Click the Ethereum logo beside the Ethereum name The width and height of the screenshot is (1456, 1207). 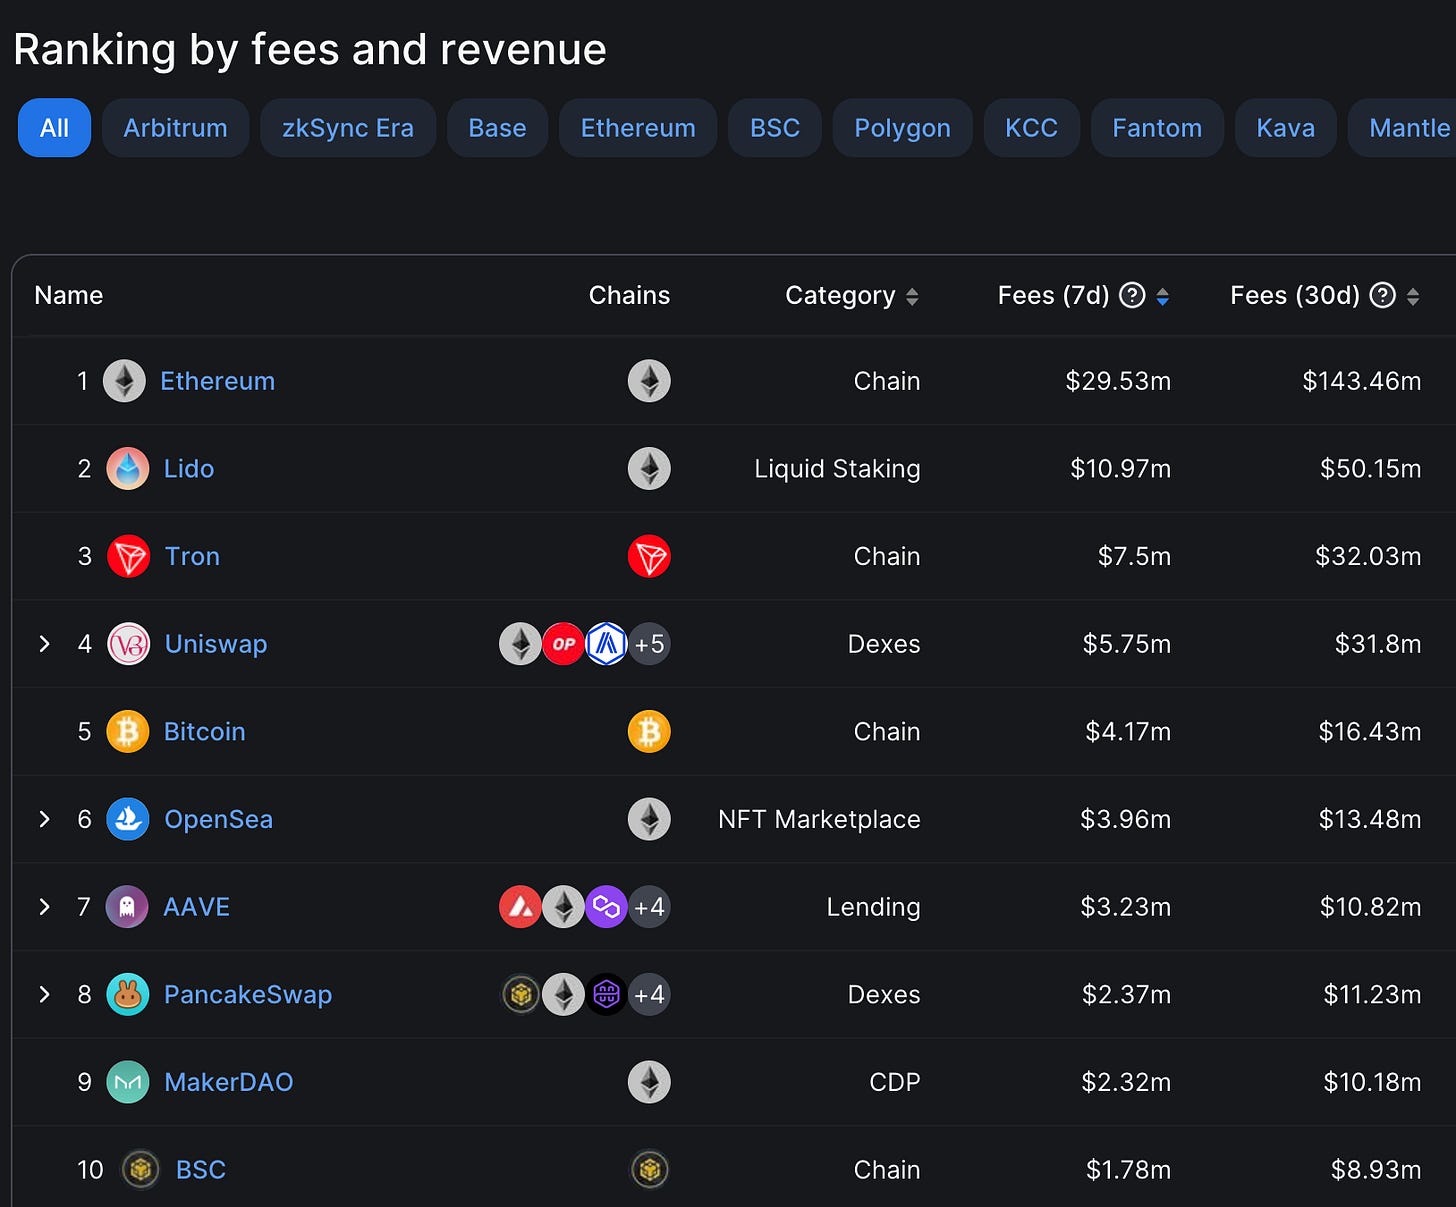tap(125, 381)
